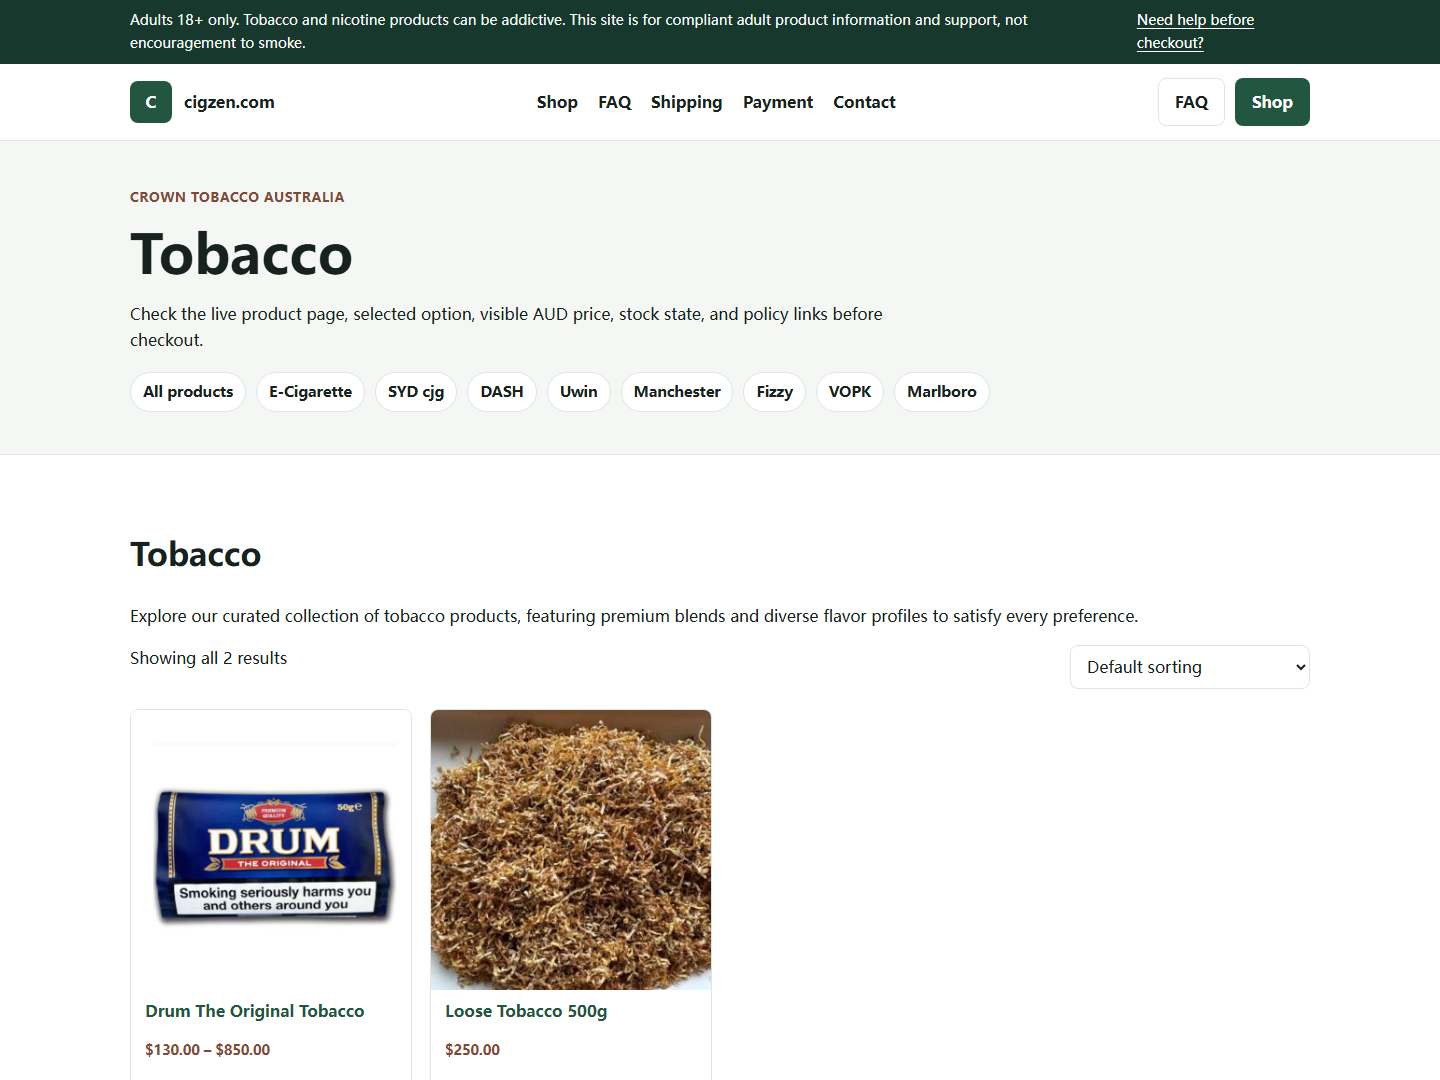Screen dimensions: 1440x1080
Task: Select the All products filter
Action: [188, 392]
